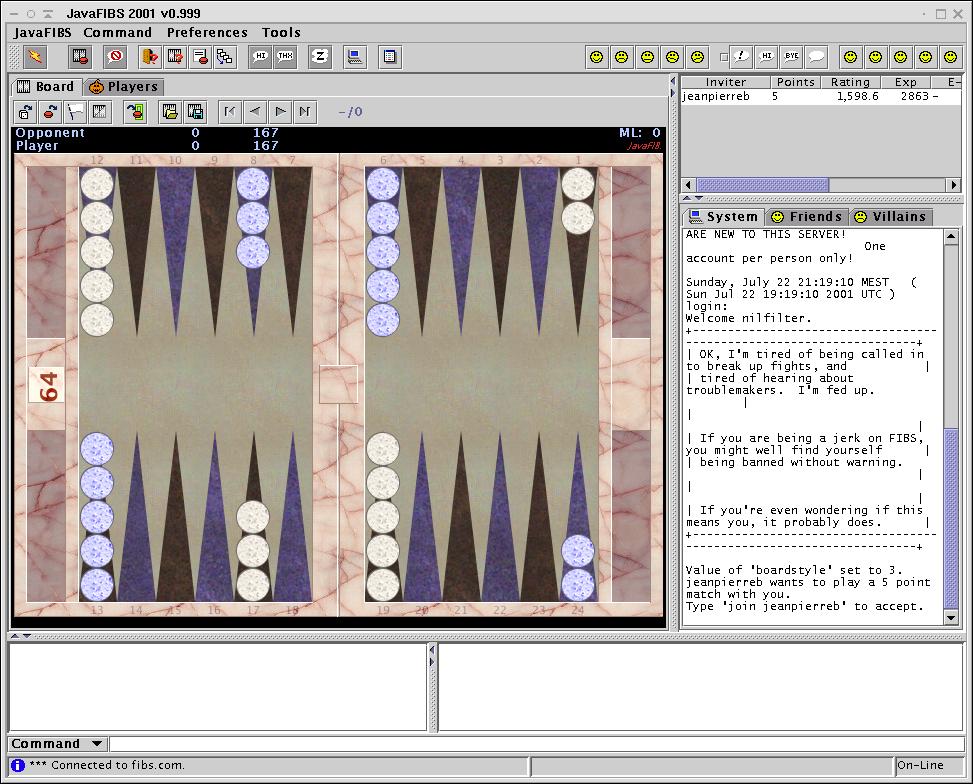Click the lightning bolt connect icon
Viewport: 973px width, 784px height.
tap(35, 57)
